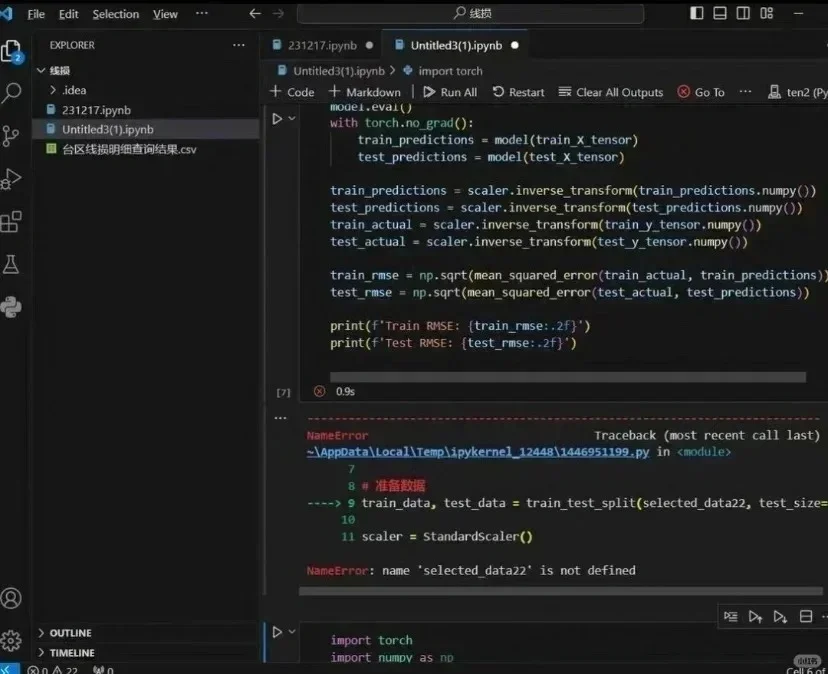Toggle the secondary side bar layout icon

[743, 13]
